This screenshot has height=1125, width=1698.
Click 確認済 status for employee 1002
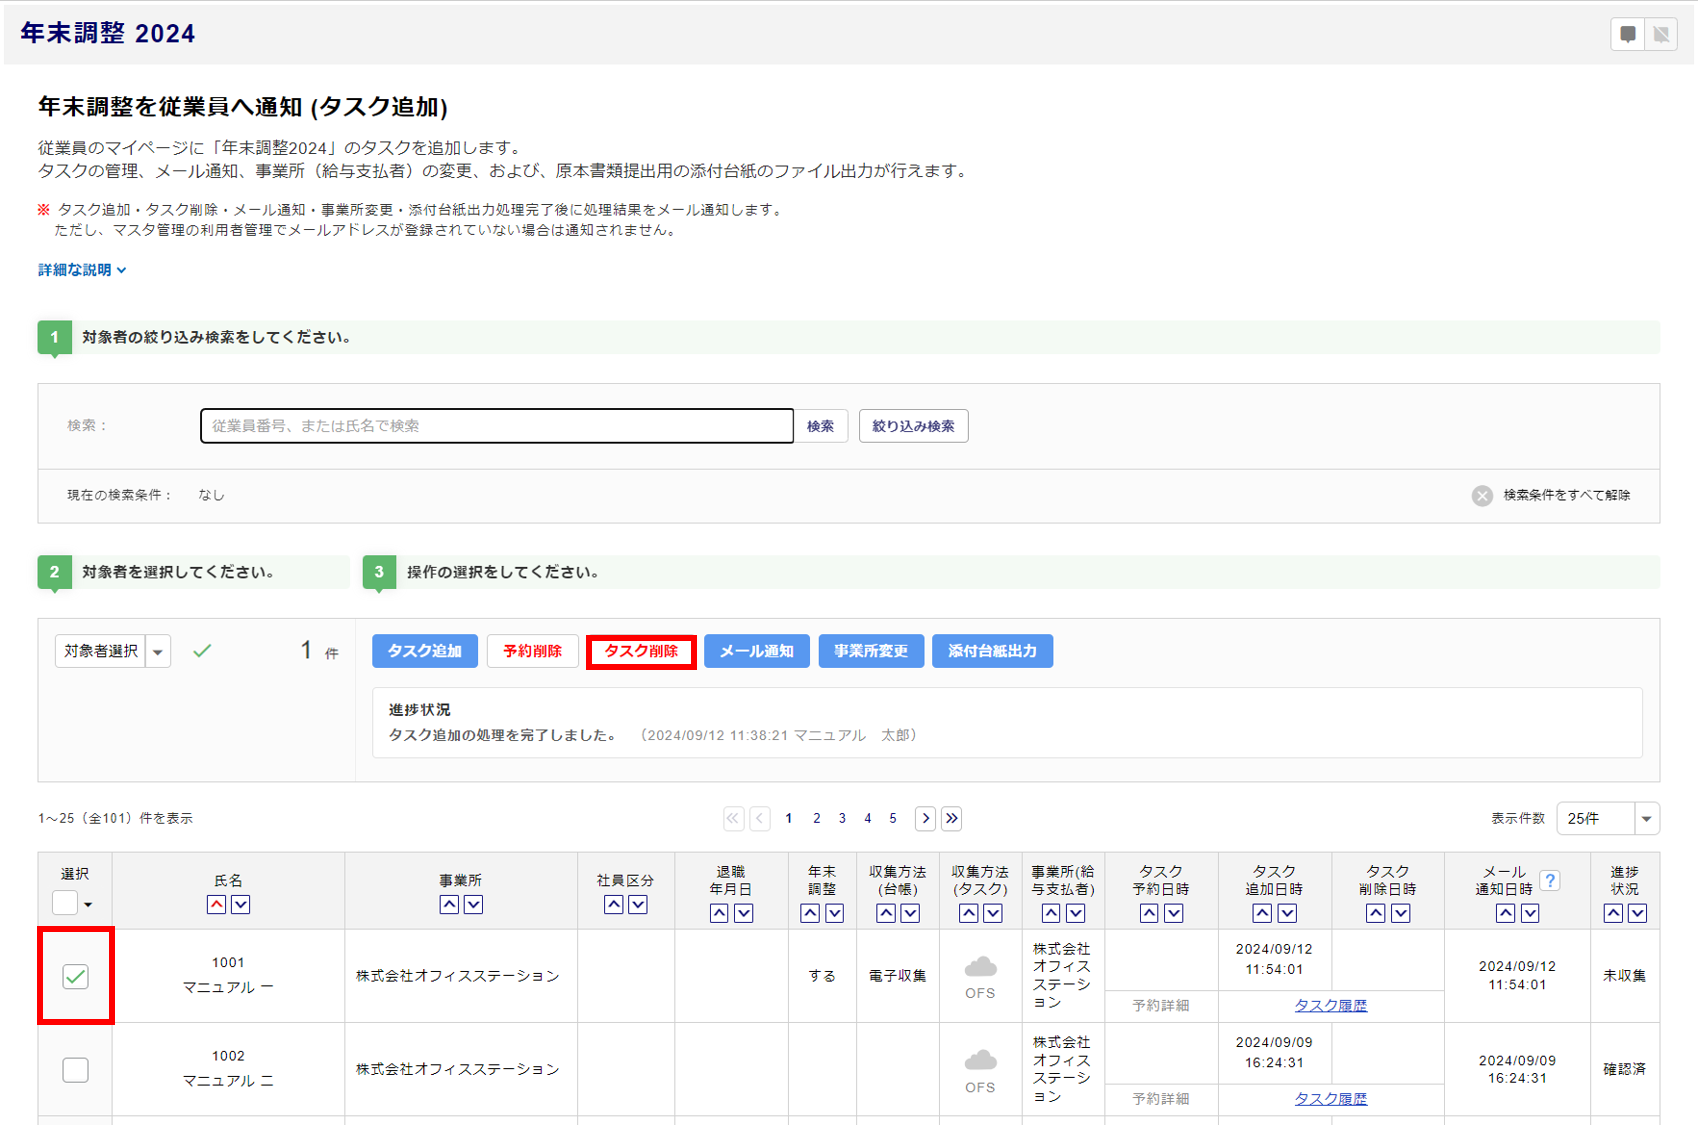1625,1070
